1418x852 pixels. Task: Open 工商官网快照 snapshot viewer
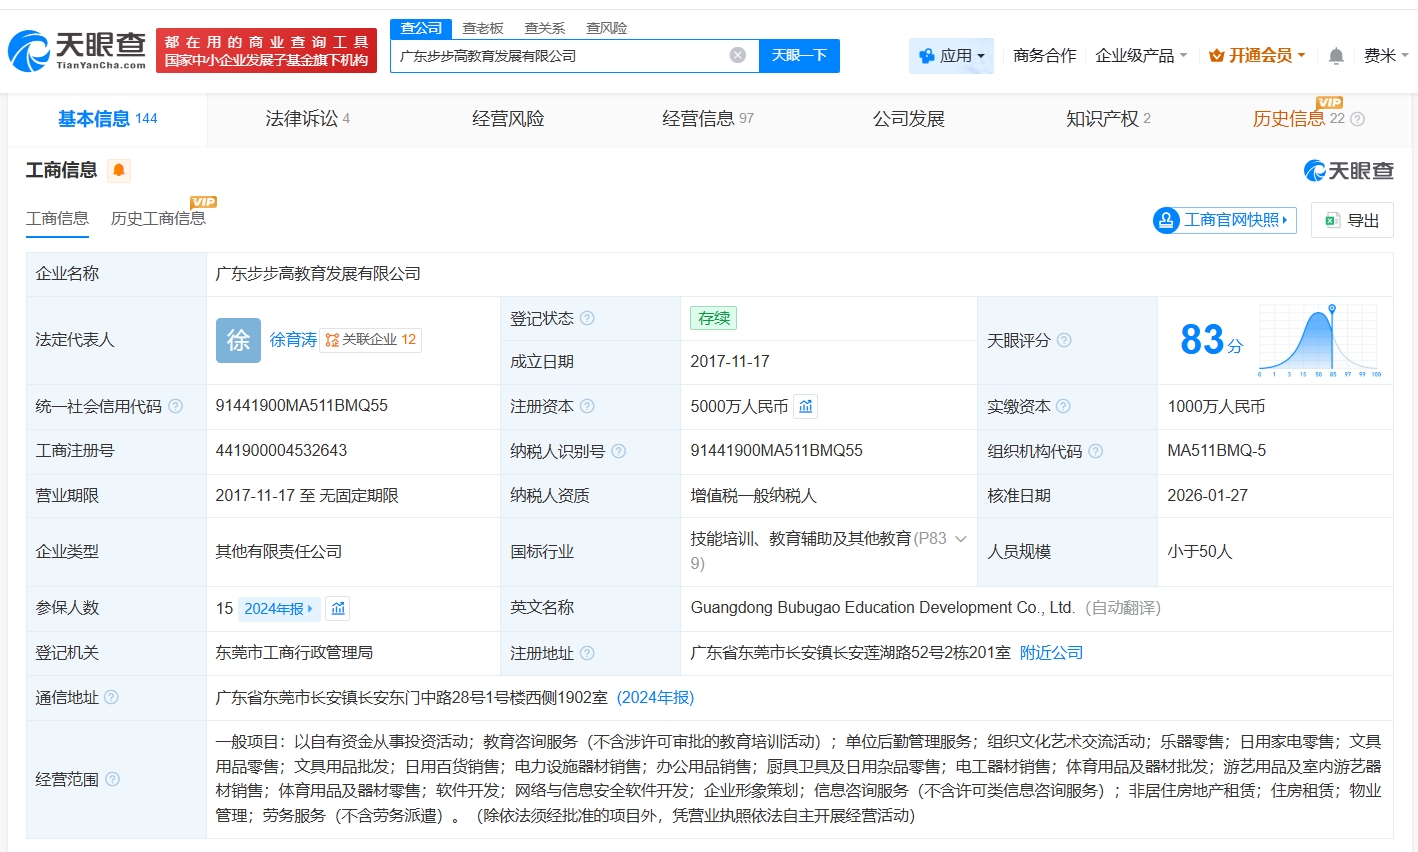click(1224, 220)
